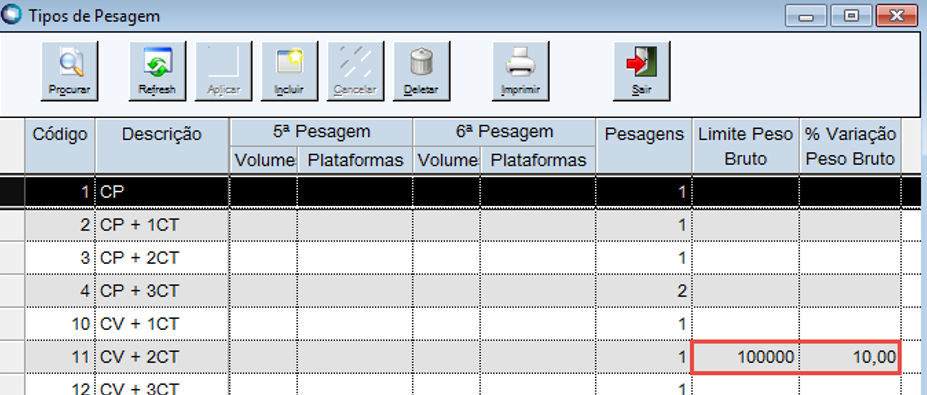Click the % Variação Peso Bruto header
927x395 pixels.
851,146
